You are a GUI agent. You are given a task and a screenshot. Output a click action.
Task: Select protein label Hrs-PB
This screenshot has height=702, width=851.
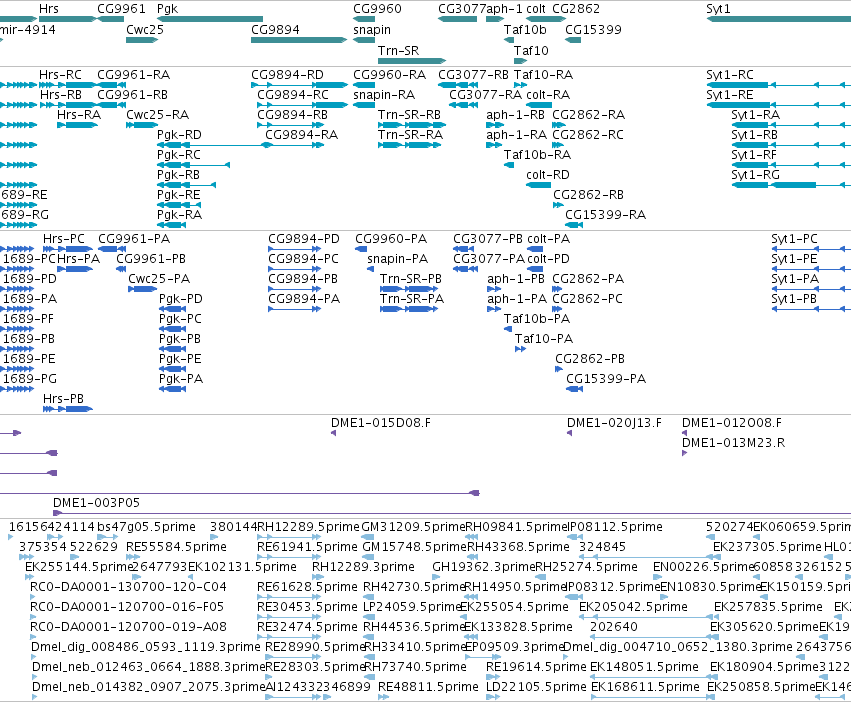[63, 399]
